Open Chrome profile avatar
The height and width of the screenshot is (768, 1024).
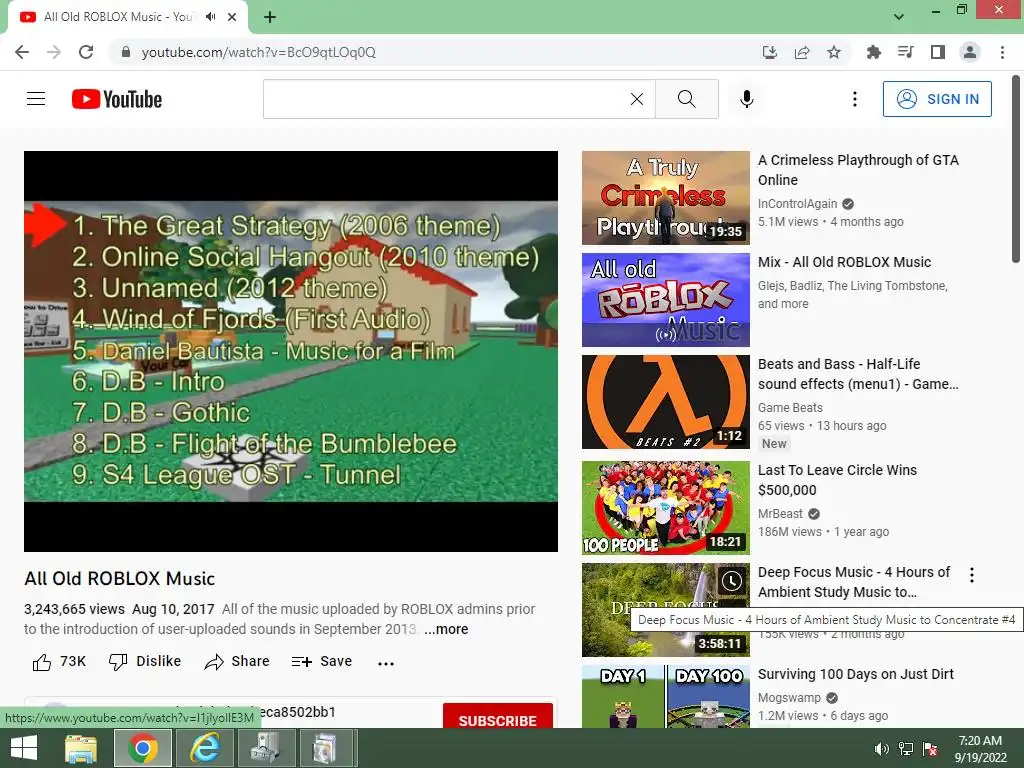(x=970, y=52)
